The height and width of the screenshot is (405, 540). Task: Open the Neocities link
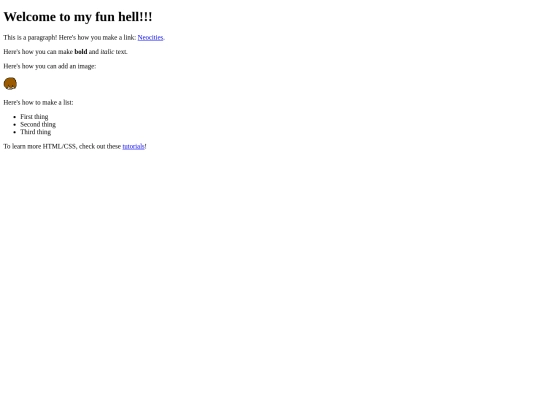150,38
